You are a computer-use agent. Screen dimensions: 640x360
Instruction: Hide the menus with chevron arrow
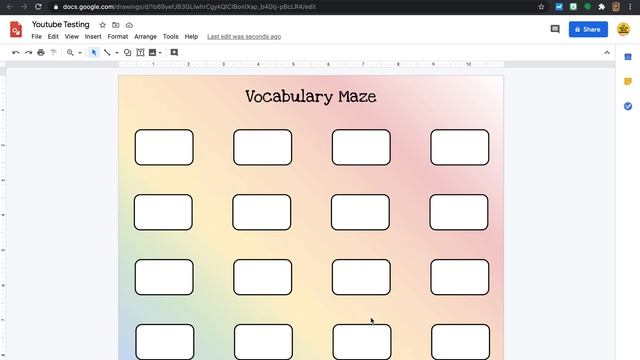coord(607,53)
